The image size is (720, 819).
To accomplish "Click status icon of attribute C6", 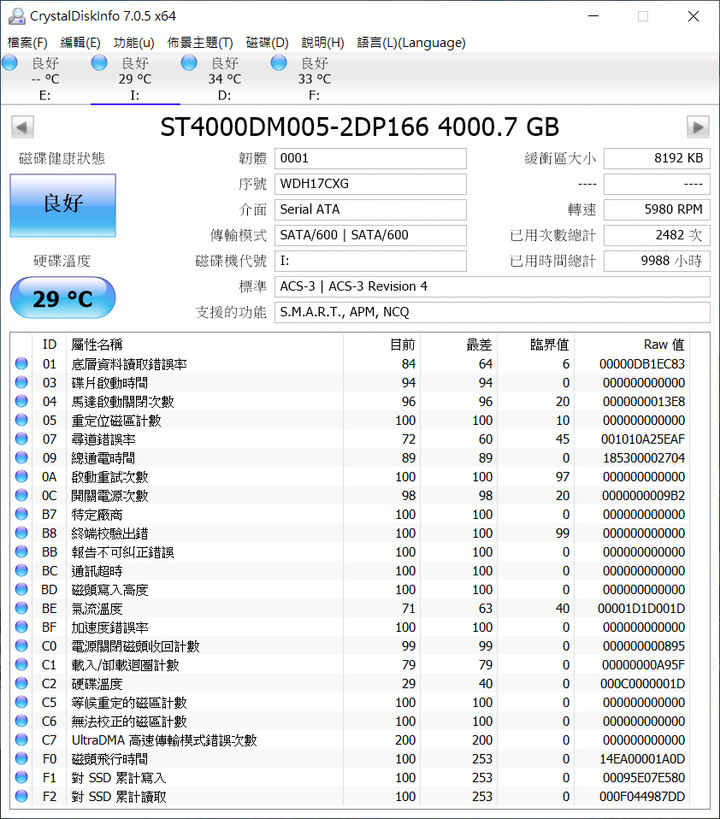I will (21, 720).
